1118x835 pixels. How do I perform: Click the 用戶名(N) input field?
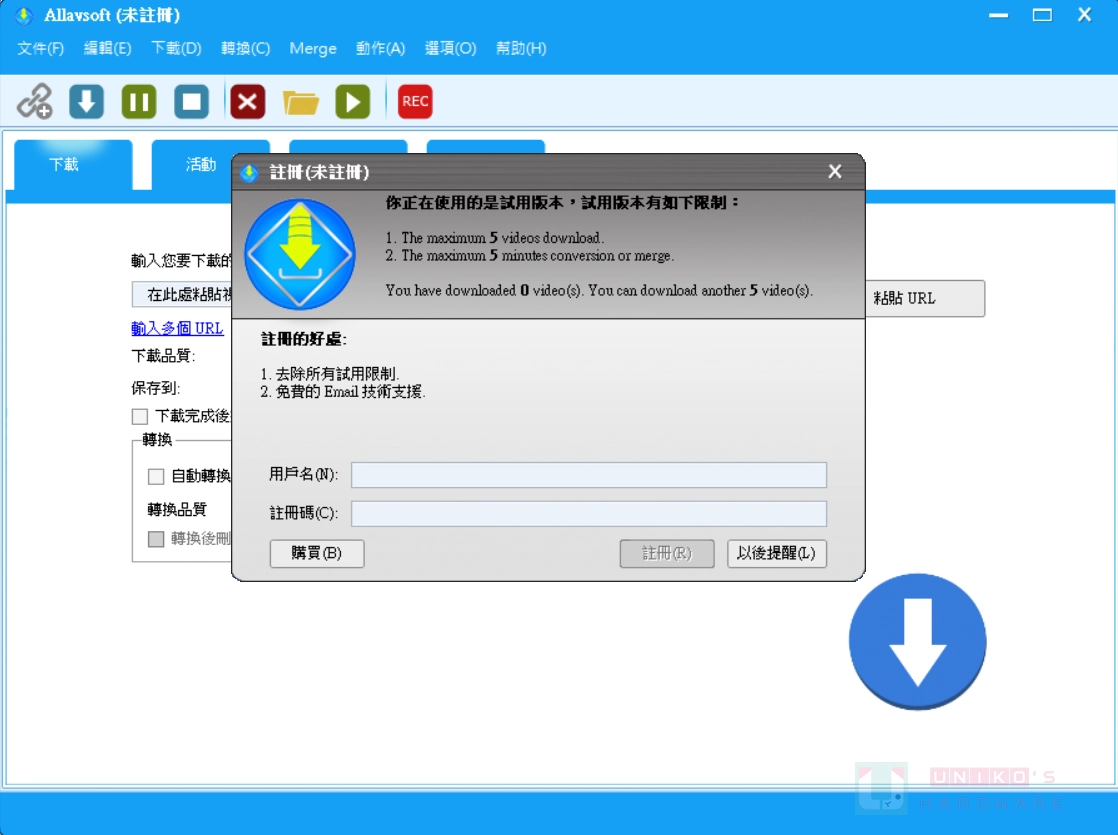[588, 475]
